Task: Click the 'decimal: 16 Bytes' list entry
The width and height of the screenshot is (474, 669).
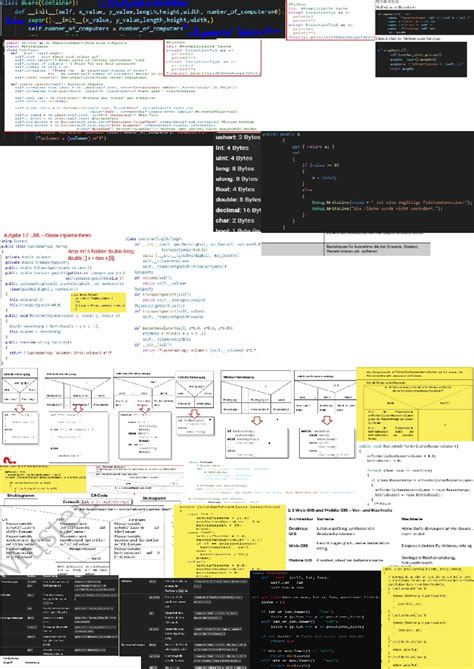Action: tap(238, 210)
